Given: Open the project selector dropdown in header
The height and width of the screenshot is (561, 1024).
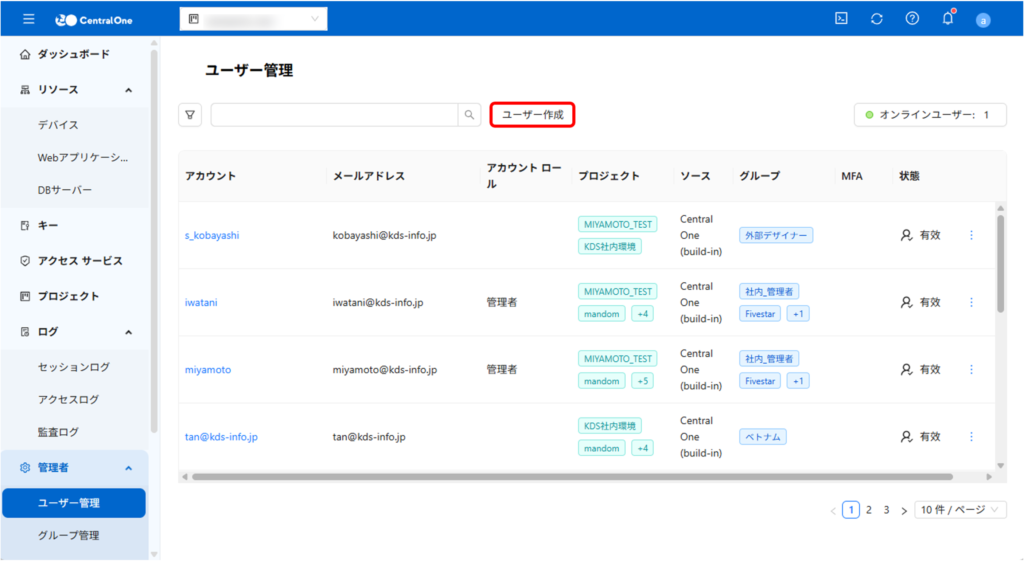Looking at the screenshot, I should click(253, 19).
